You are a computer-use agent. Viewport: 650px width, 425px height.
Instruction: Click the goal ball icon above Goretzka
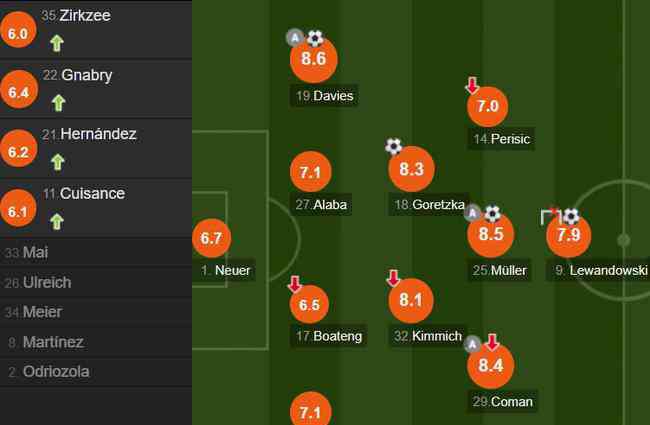(393, 146)
